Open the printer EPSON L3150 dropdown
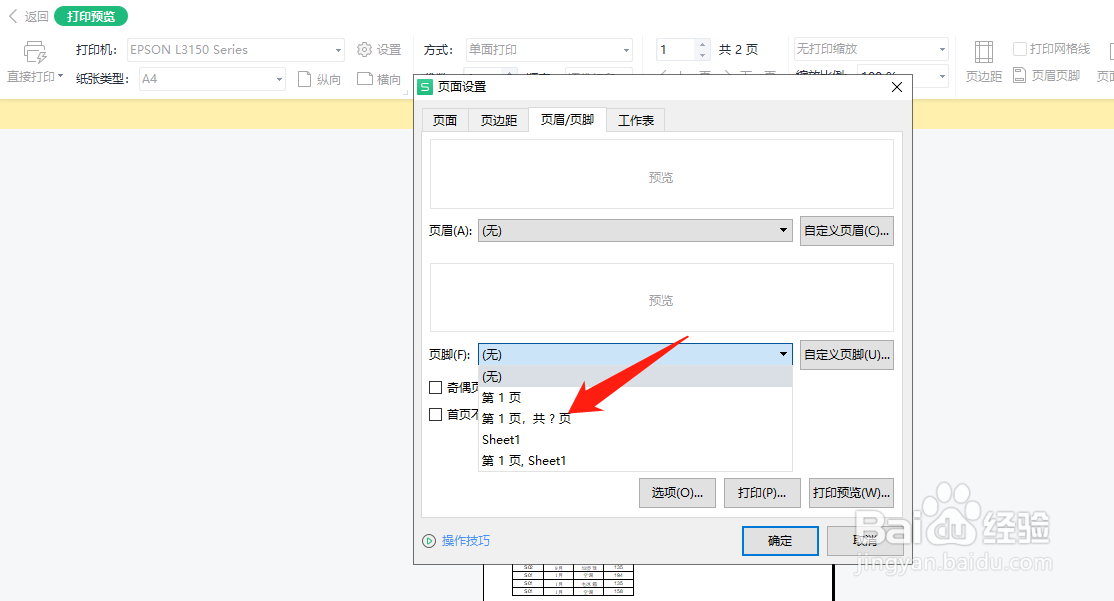The image size is (1114, 601). tap(340, 48)
